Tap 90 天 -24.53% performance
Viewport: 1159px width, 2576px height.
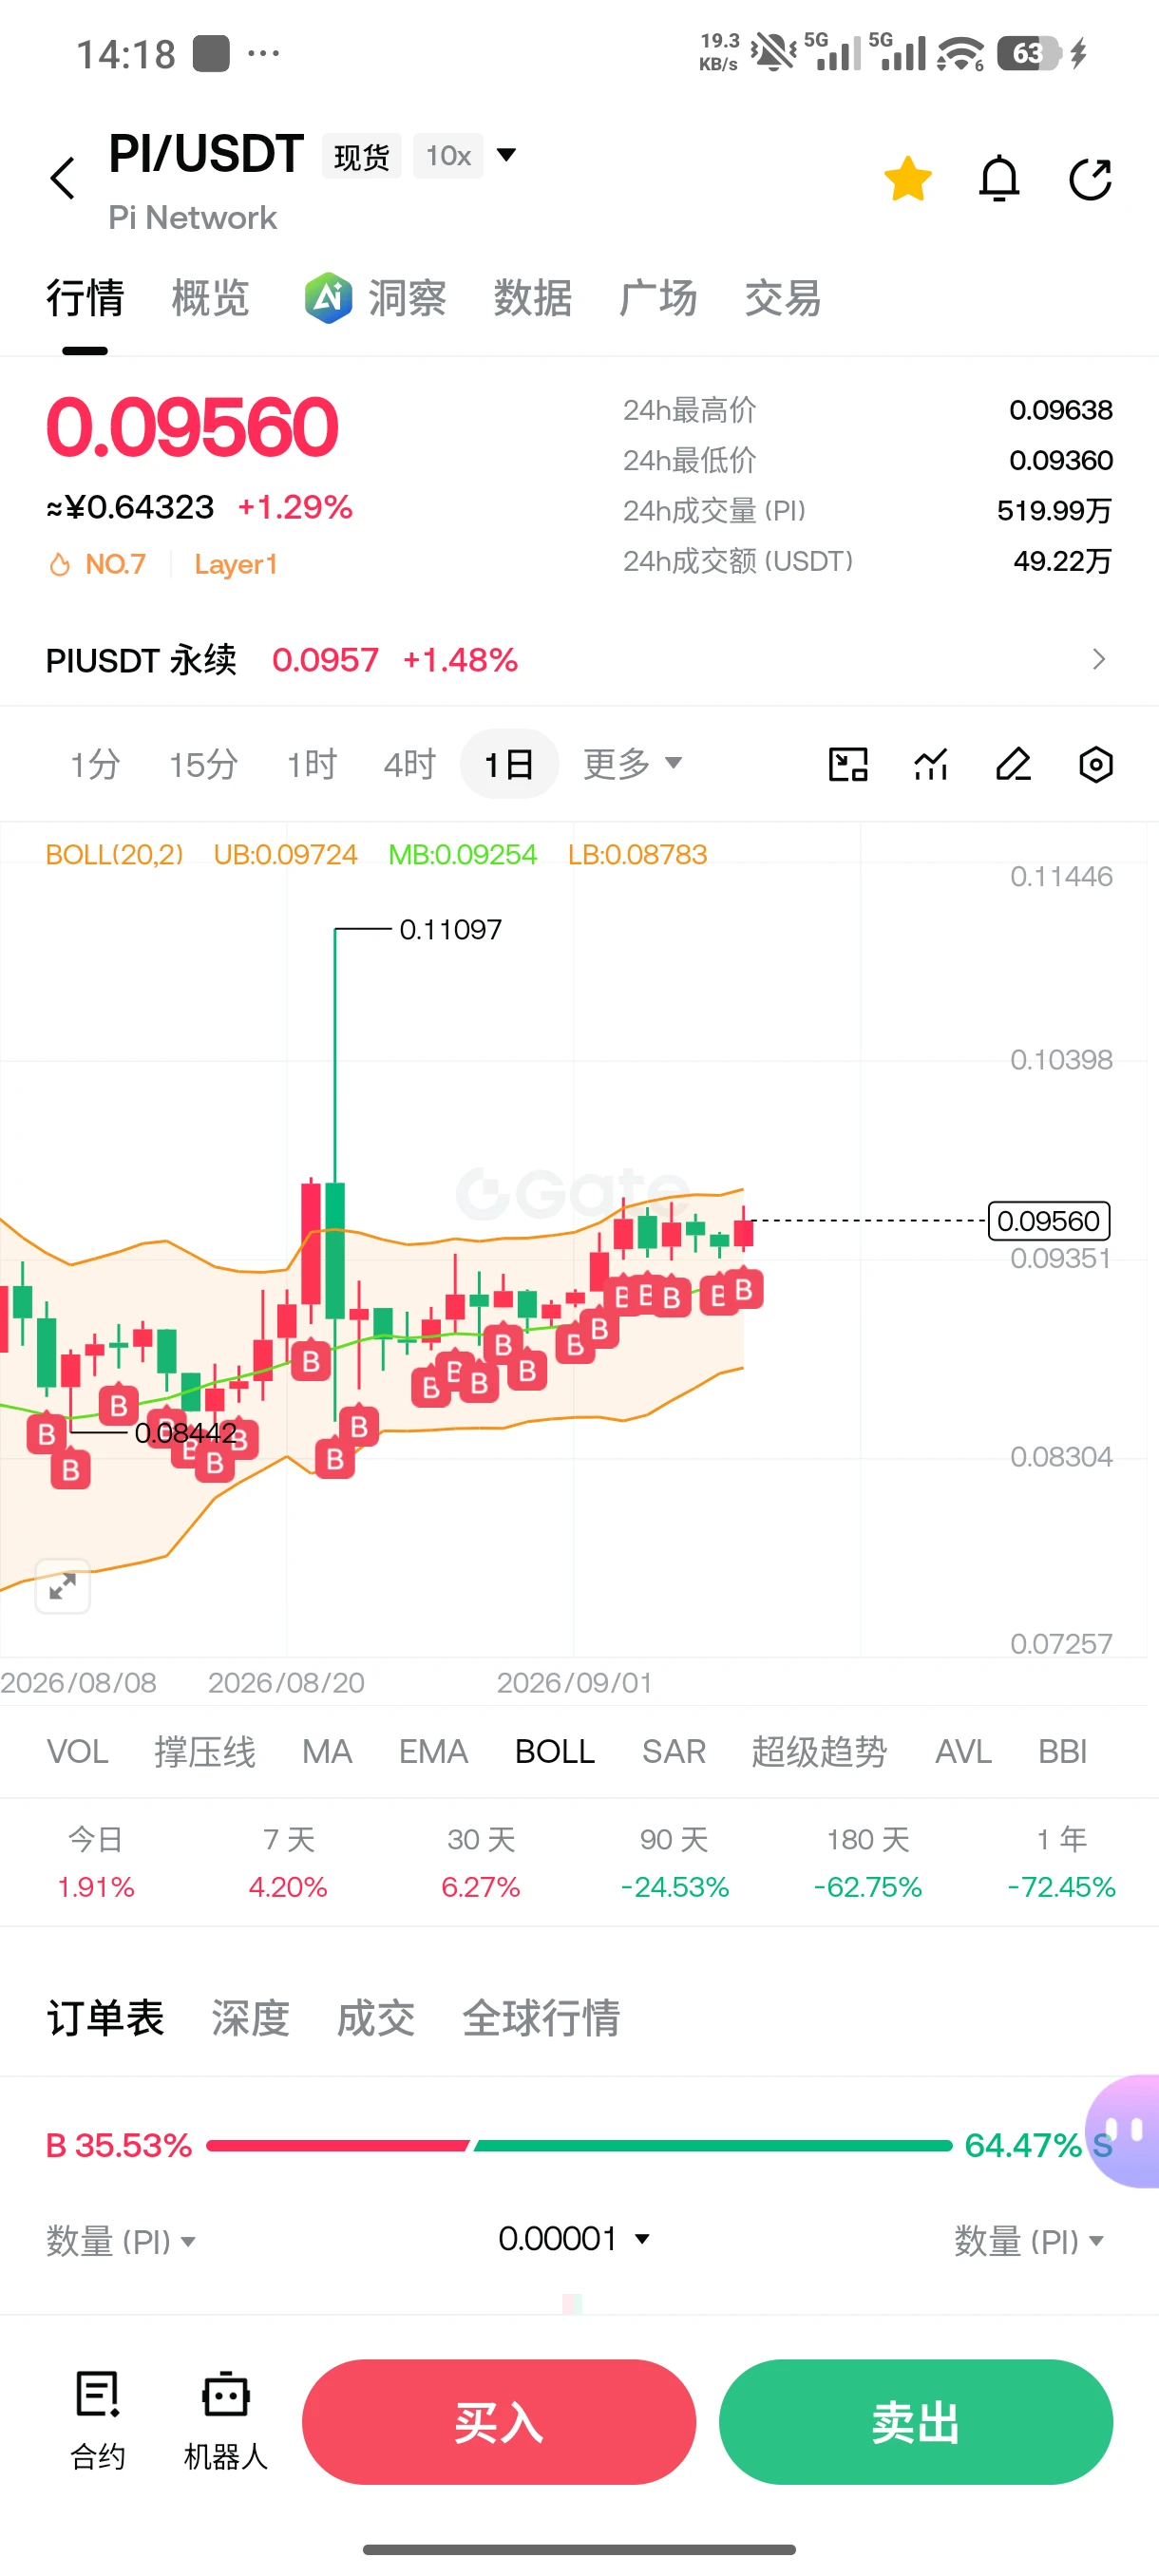pos(675,1863)
